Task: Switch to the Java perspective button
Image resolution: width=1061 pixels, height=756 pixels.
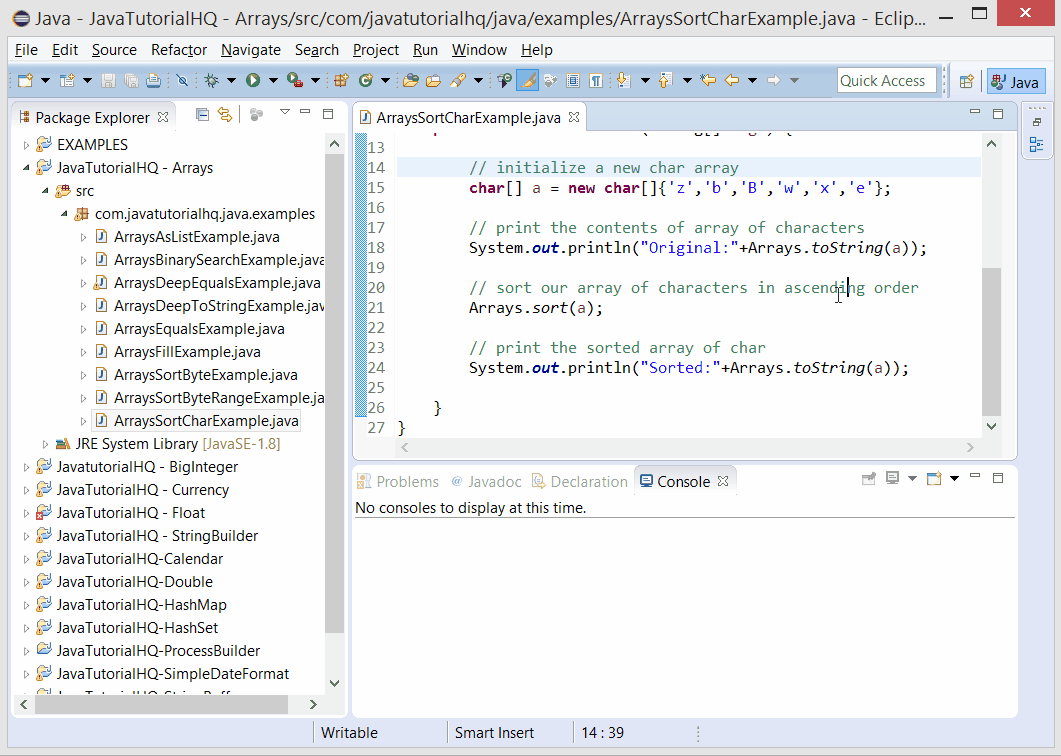Action: pyautogui.click(x=1016, y=82)
